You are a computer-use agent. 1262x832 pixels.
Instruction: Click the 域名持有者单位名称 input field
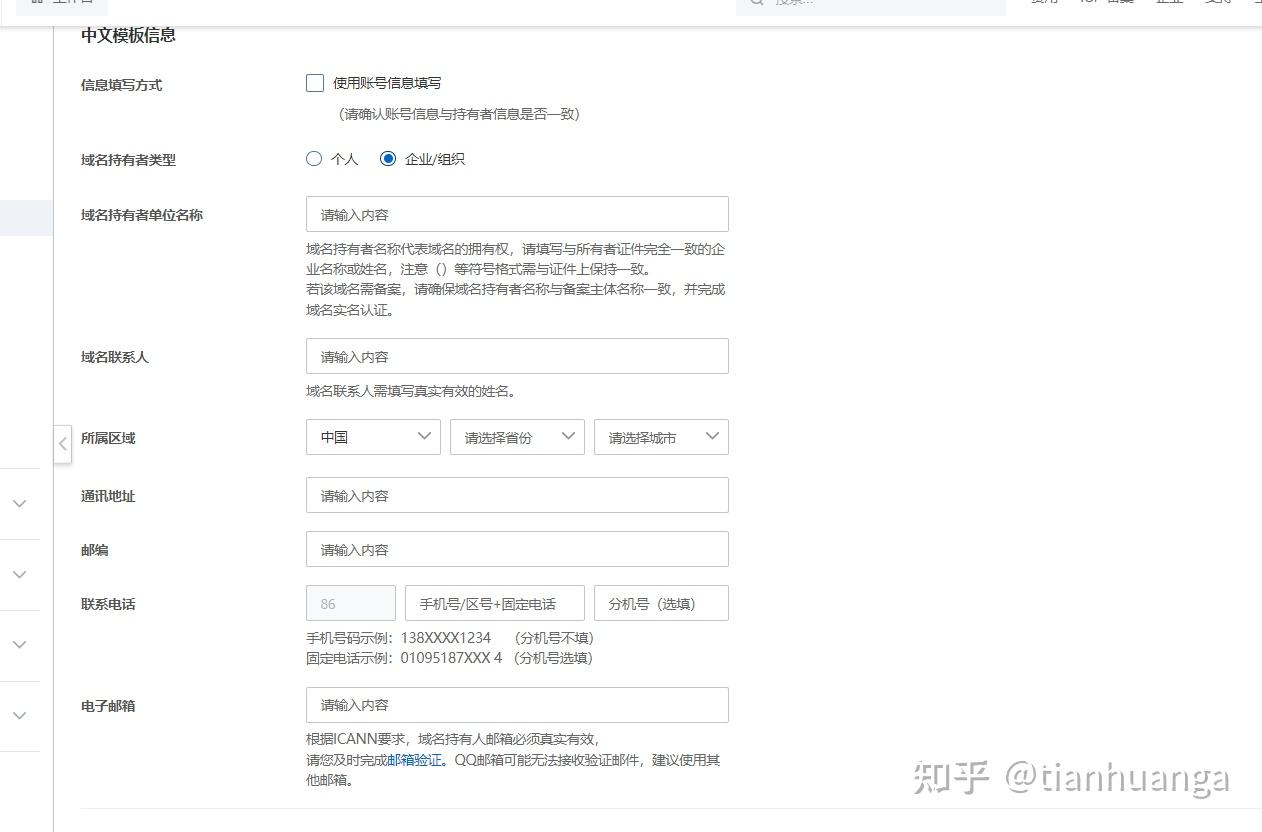tap(517, 214)
